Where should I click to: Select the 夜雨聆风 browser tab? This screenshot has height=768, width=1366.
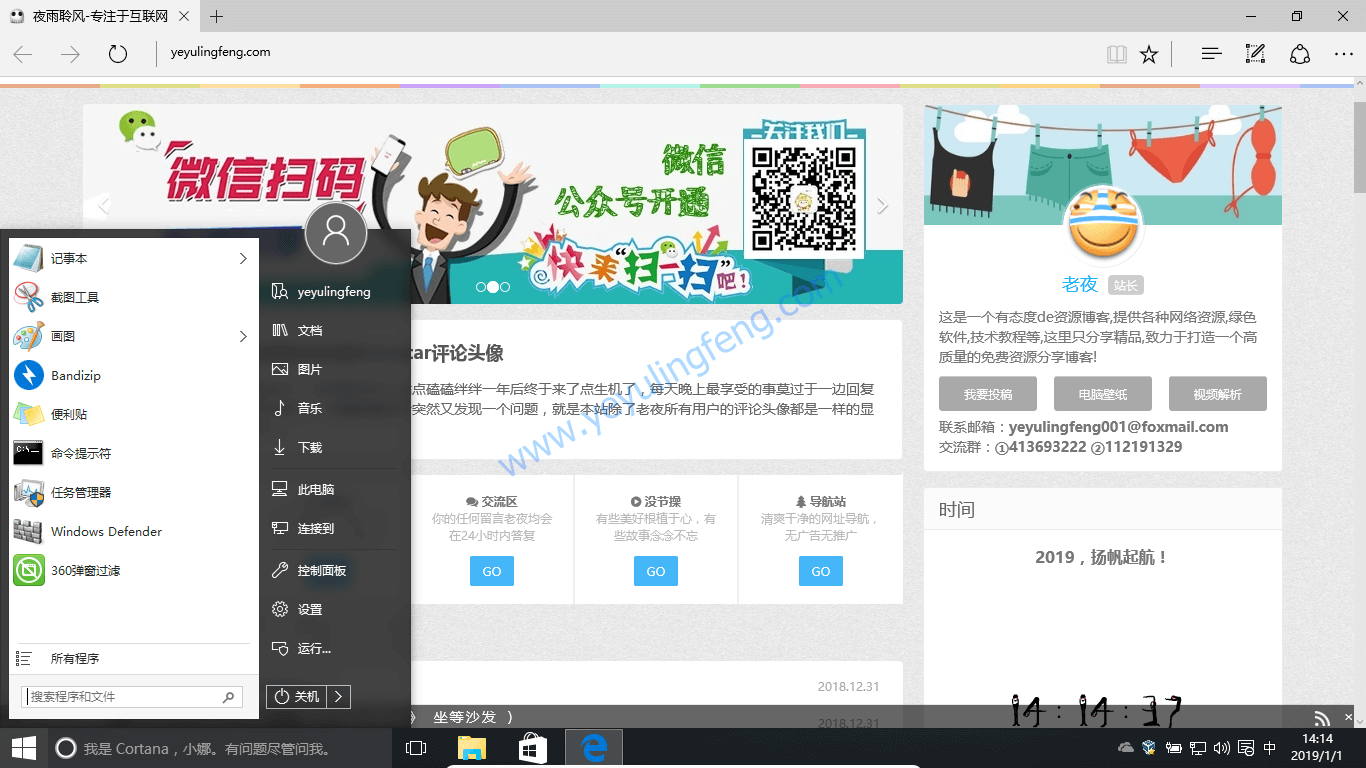[x=101, y=16]
